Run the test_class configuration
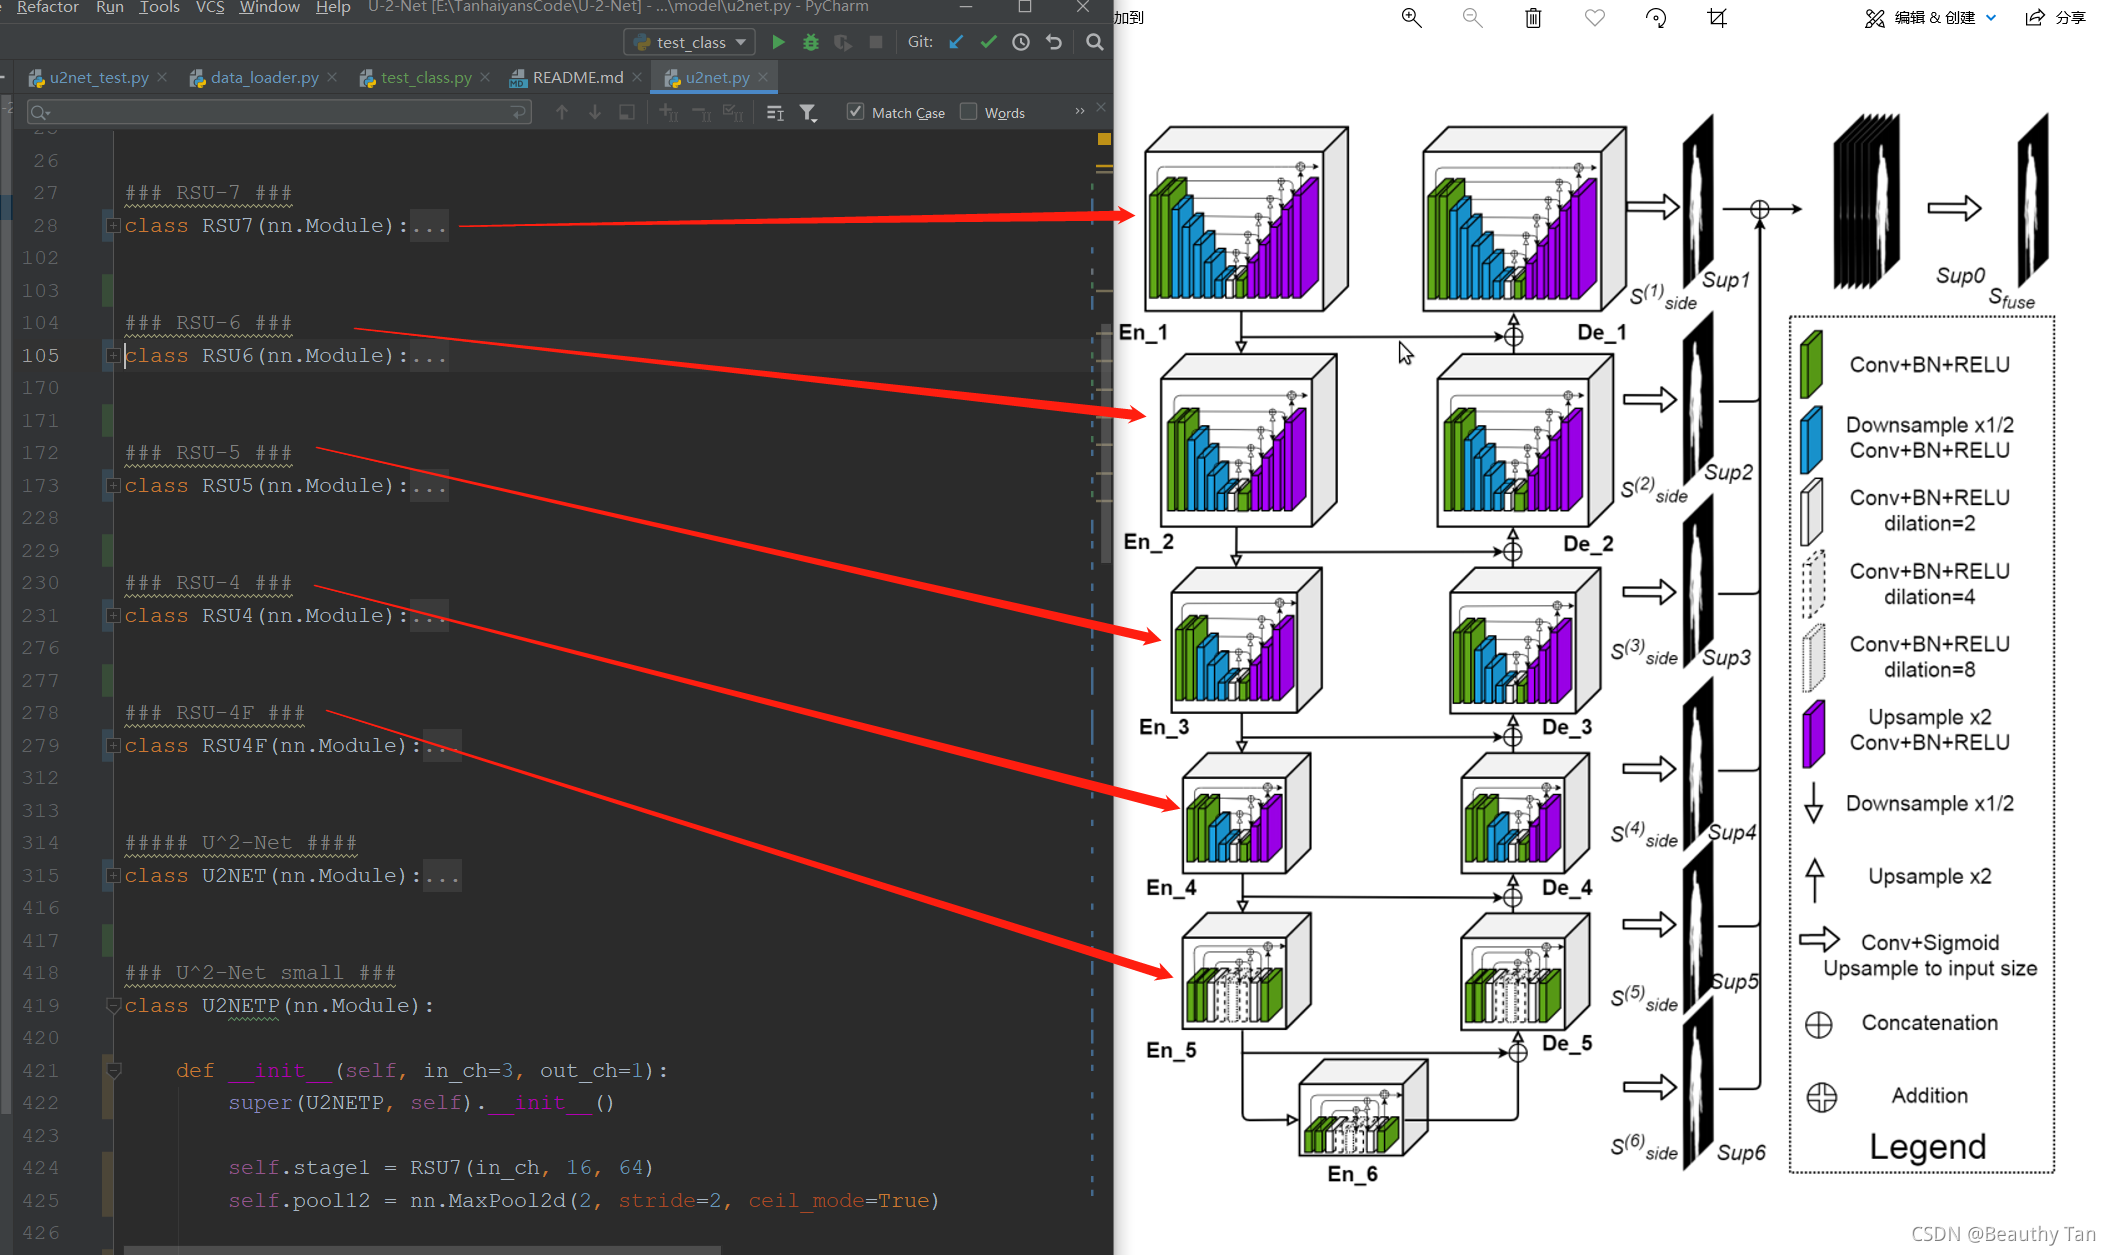This screenshot has height=1255, width=2111. pyautogui.click(x=778, y=42)
